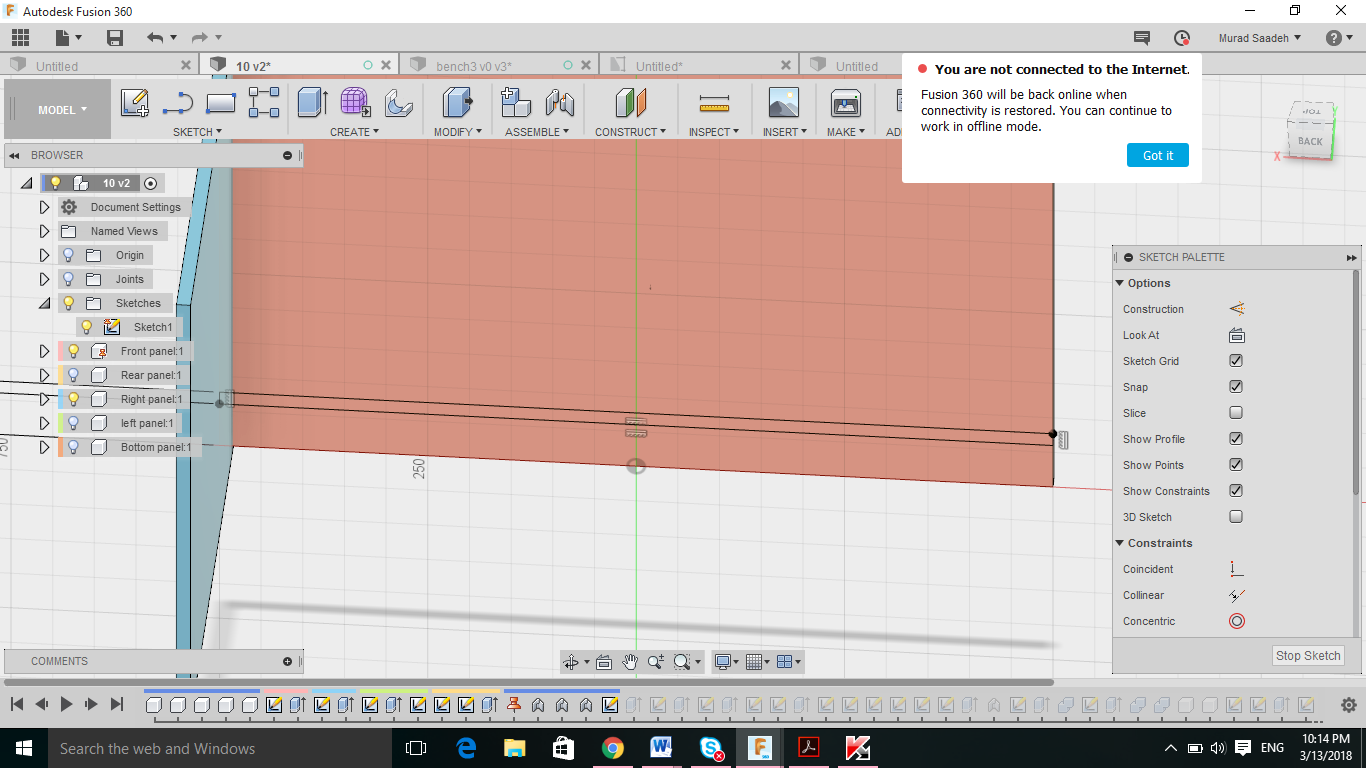The image size is (1366, 768).
Task: Select the Pan hand tool in navigation bar
Action: coord(630,662)
